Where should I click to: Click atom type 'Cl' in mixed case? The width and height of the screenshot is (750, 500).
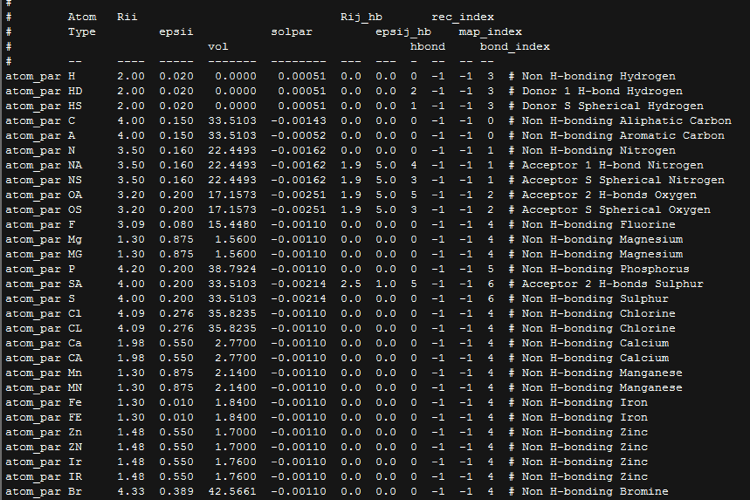(75, 314)
